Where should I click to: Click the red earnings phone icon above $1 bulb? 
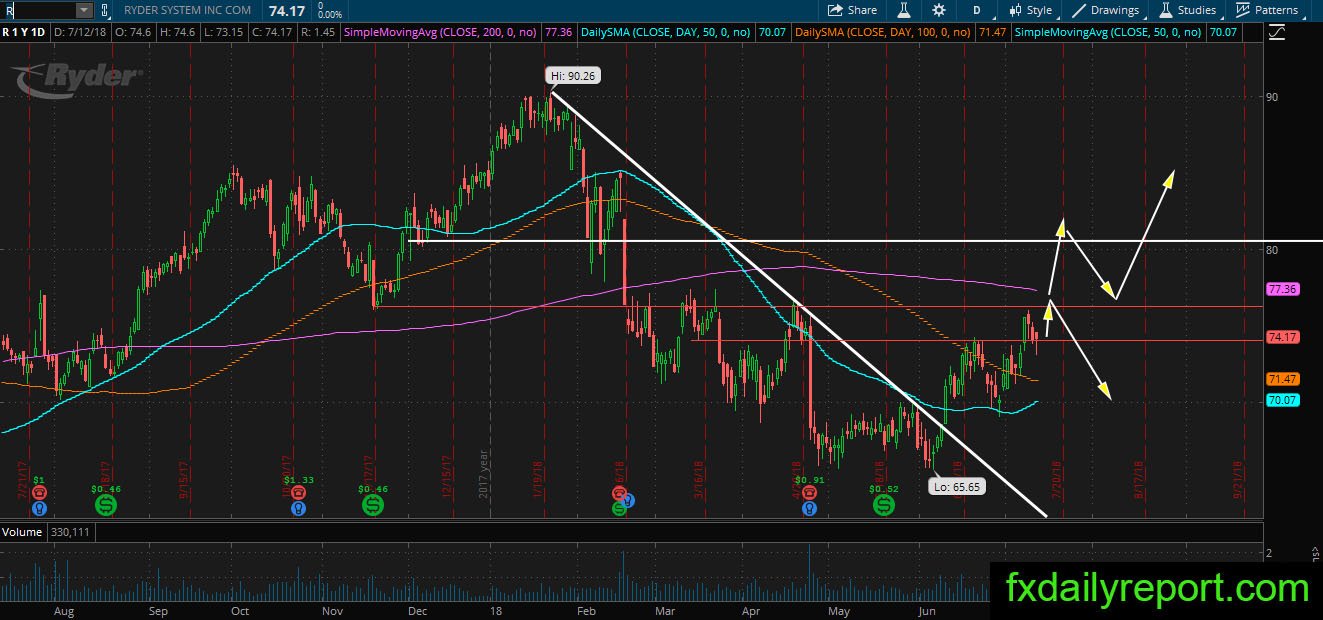[x=39, y=493]
